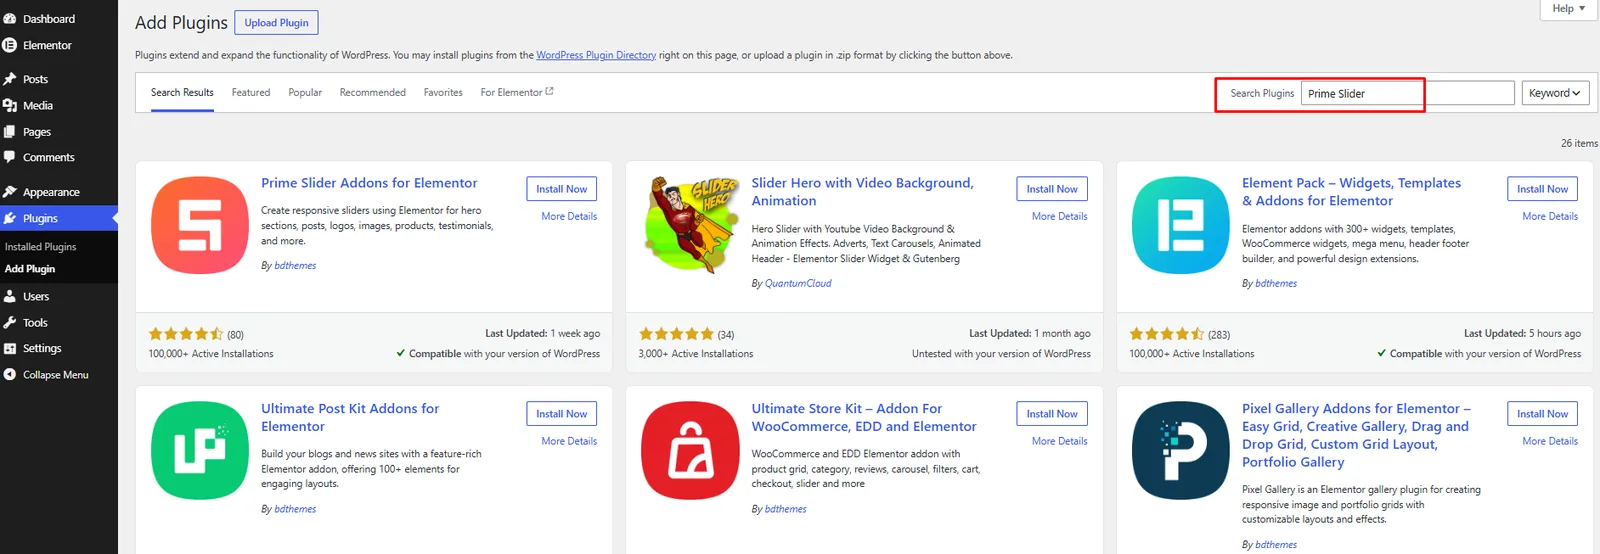1600x554 pixels.
Task: Open More Details for Ultimate Store Kit
Action: pyautogui.click(x=1060, y=441)
